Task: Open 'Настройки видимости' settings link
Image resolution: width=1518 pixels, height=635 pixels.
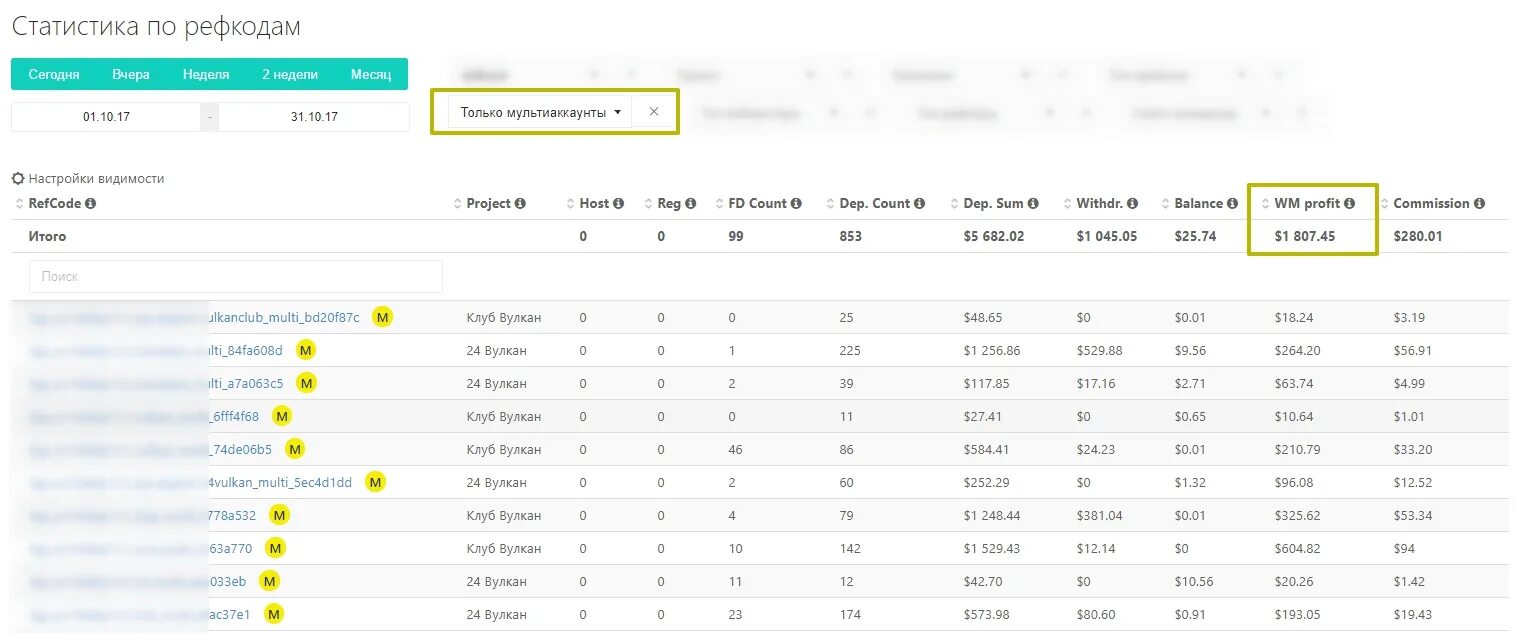Action: [96, 179]
